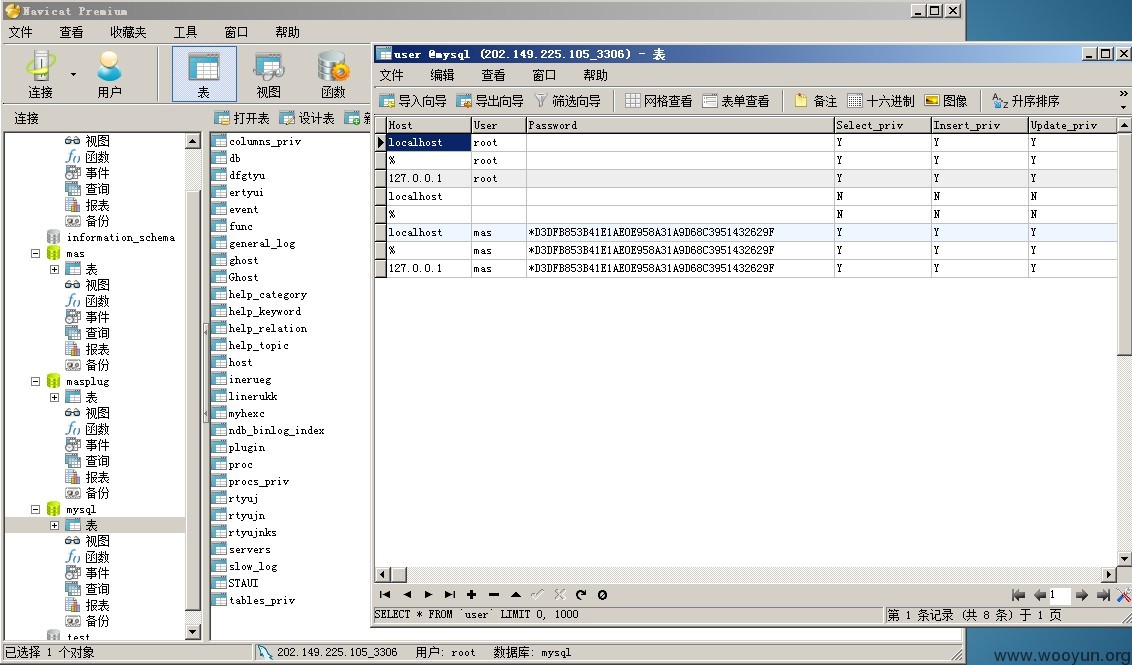
Task: Go to last page arrow button
Action: click(1103, 595)
